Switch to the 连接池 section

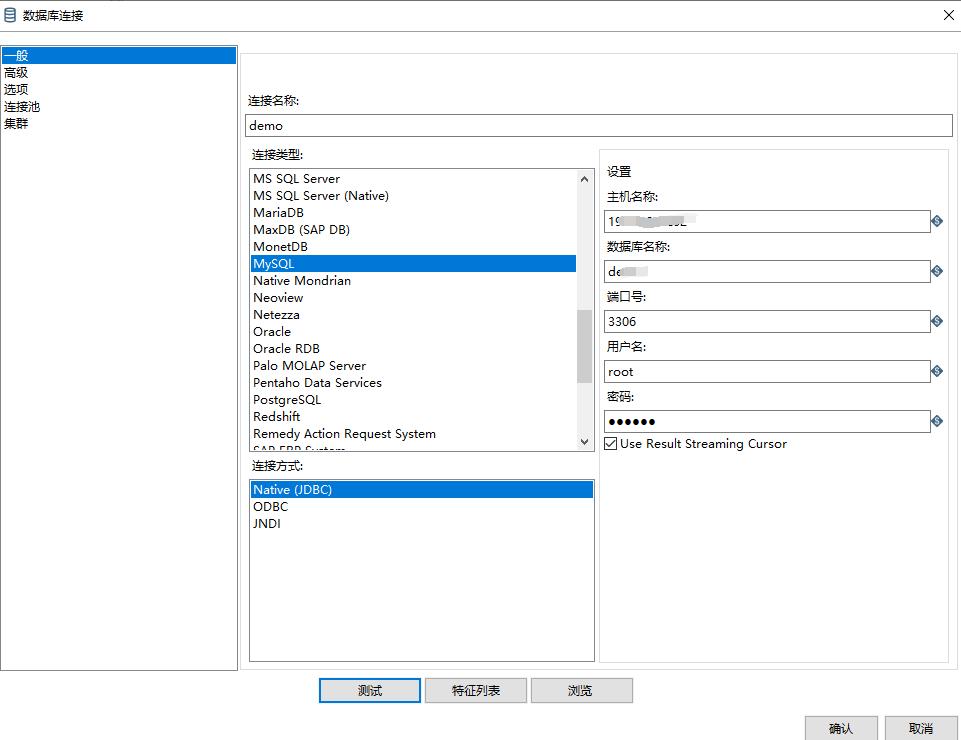[x=22, y=107]
